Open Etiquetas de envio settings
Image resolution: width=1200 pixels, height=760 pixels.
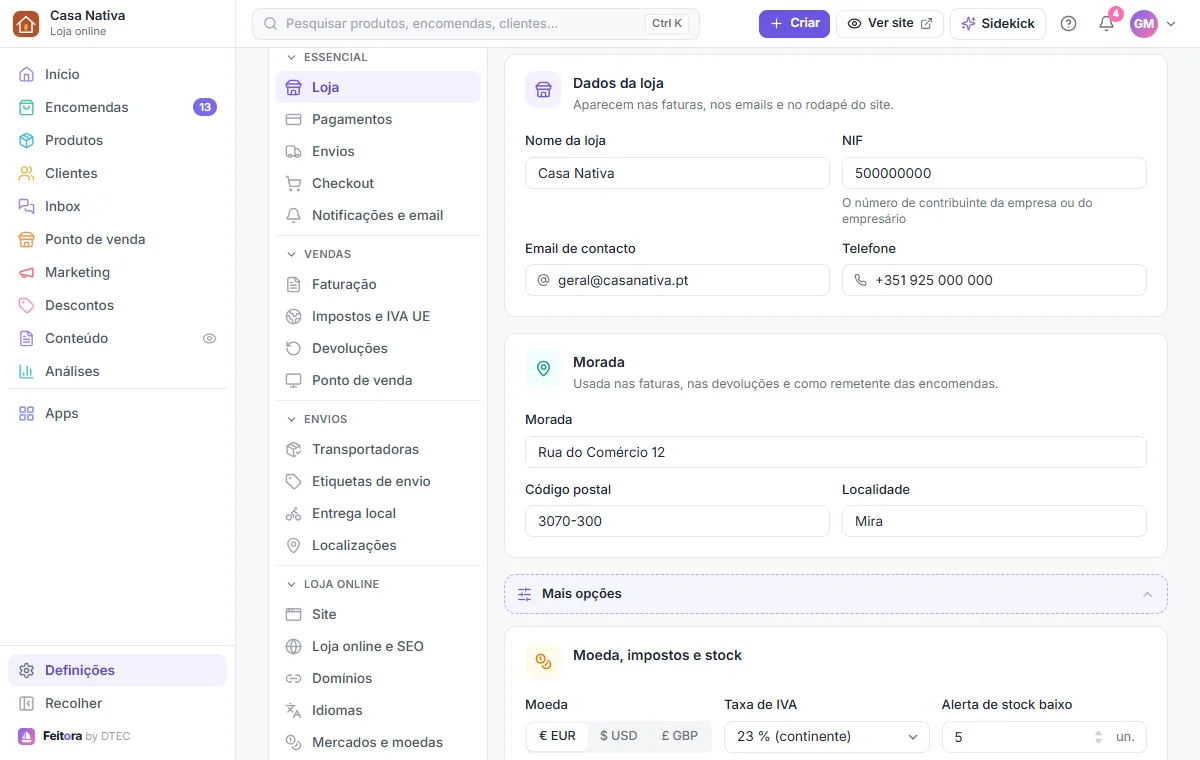coord(378,481)
